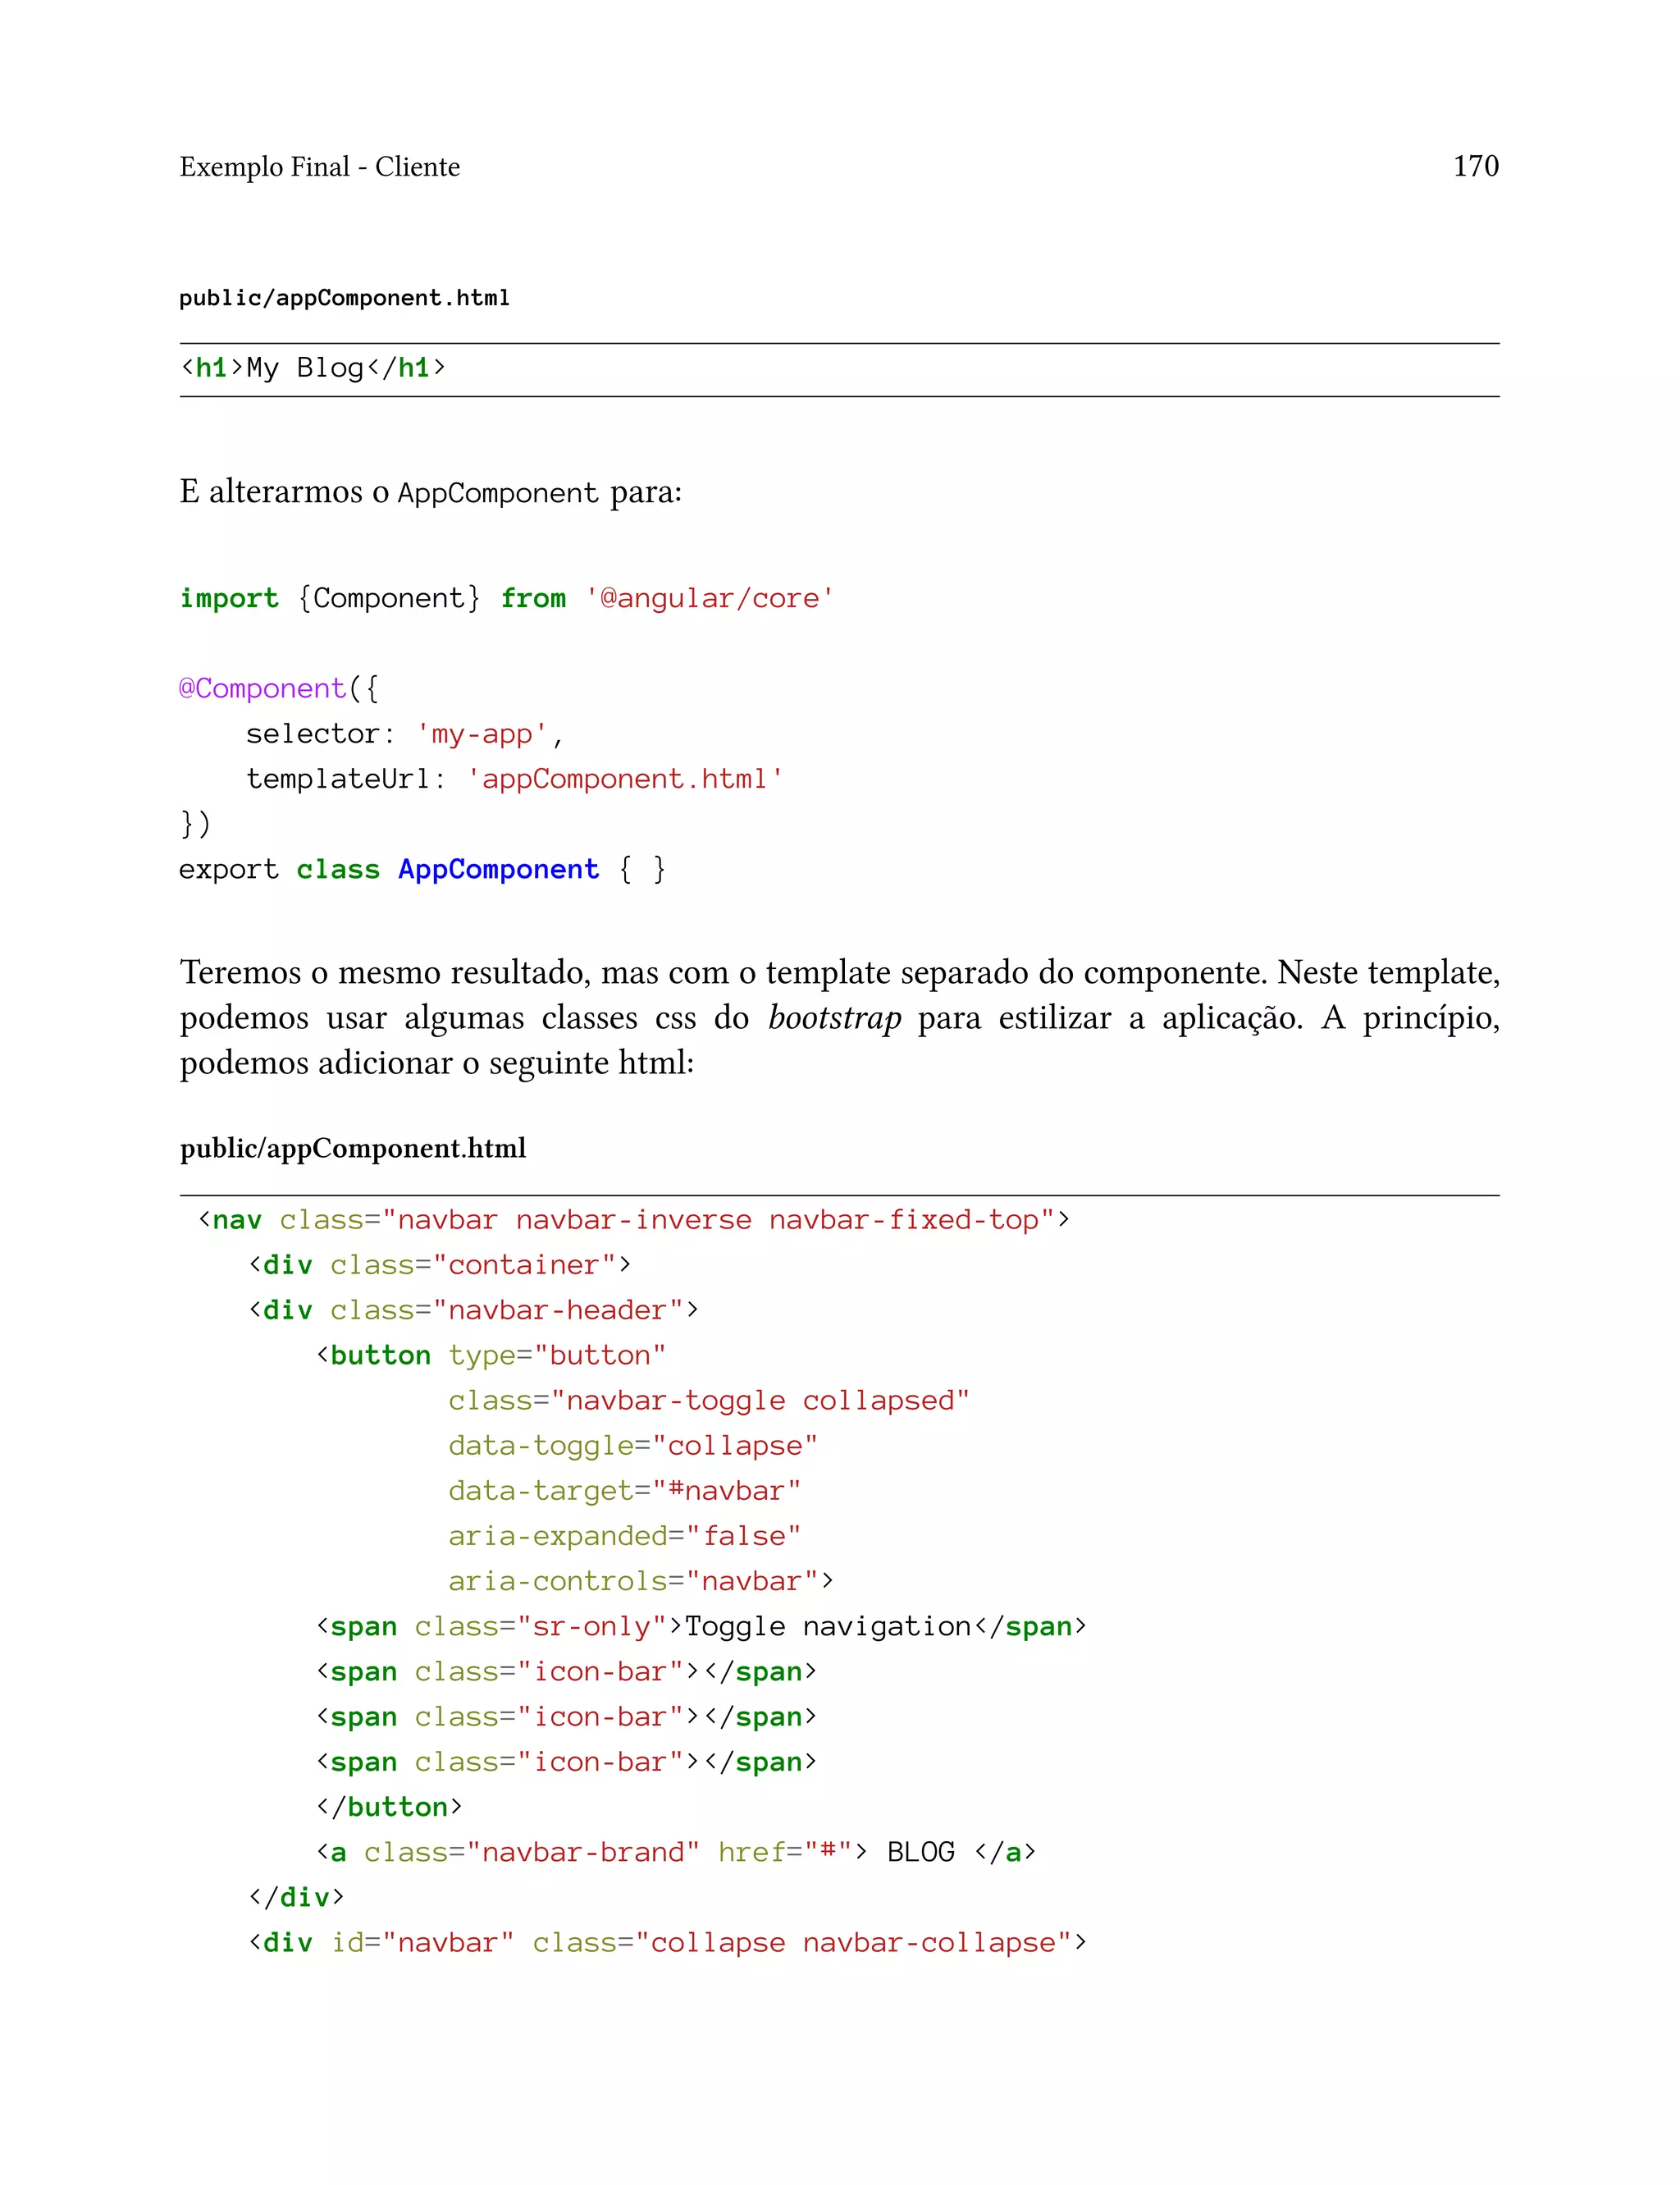Click the italic word 'bootstrap' in the paragraph
The width and height of the screenshot is (1680, 2185).
(834, 1018)
